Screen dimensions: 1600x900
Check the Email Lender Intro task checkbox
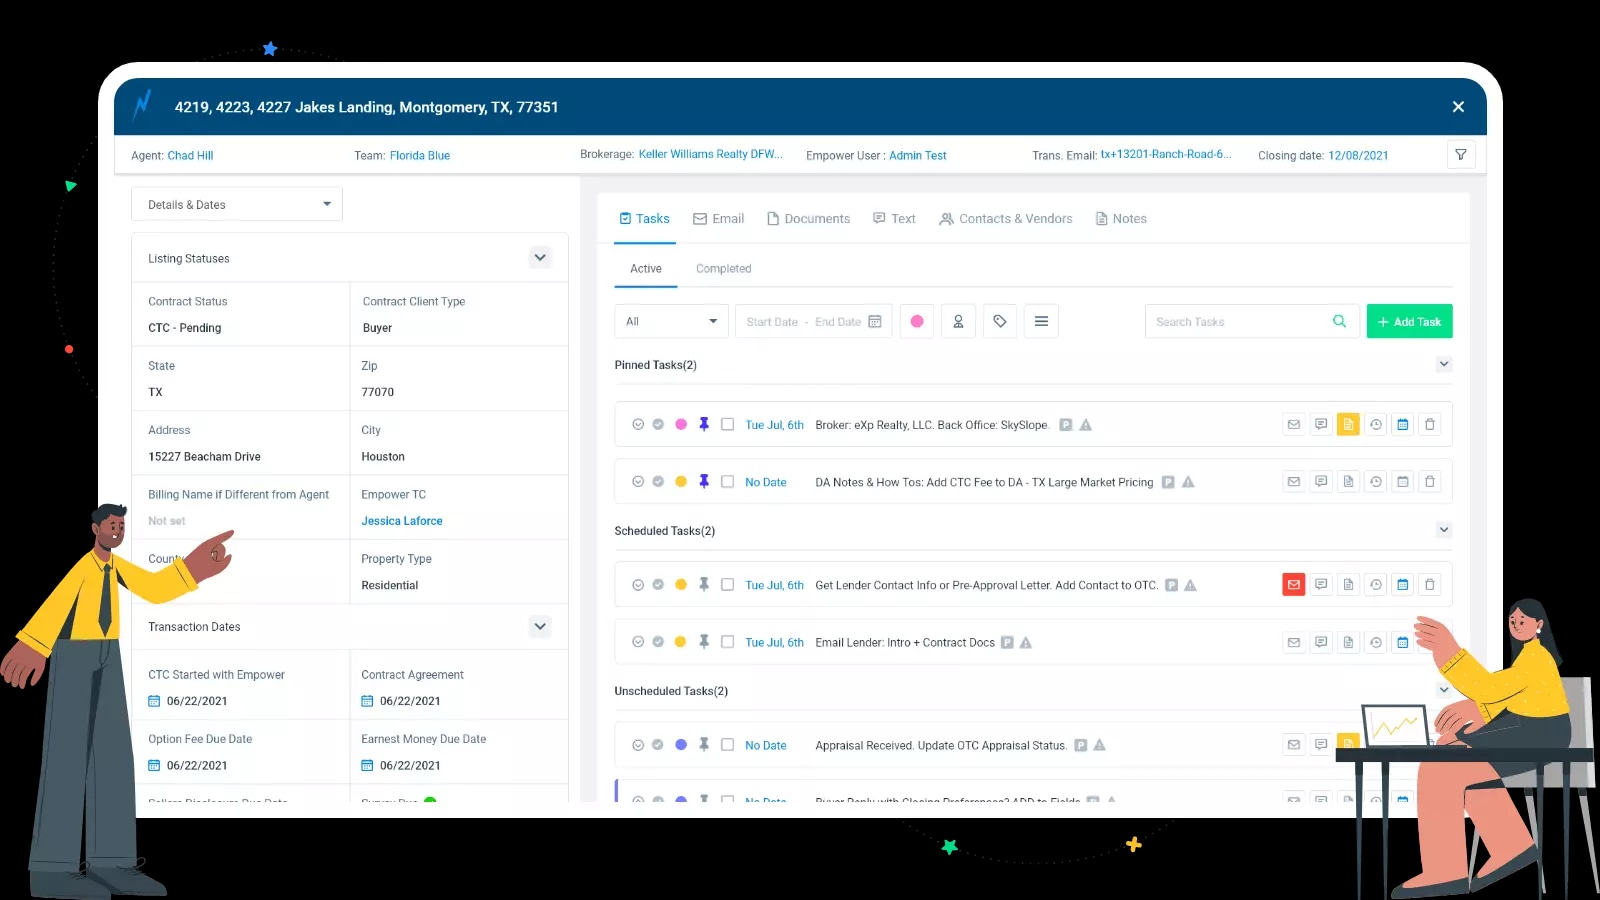point(727,642)
